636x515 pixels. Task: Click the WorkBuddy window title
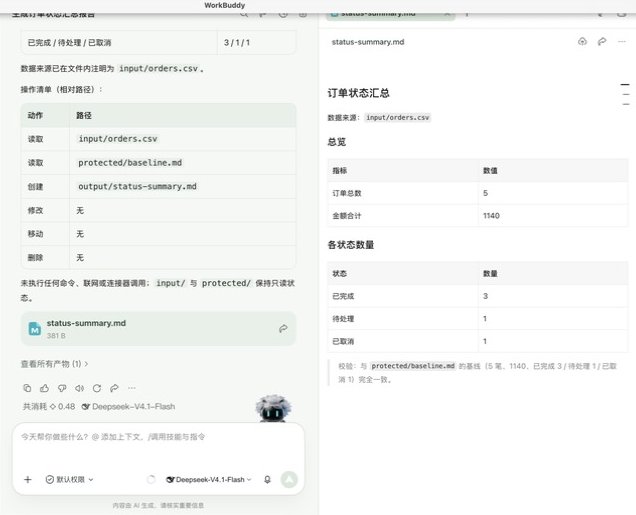(224, 5)
